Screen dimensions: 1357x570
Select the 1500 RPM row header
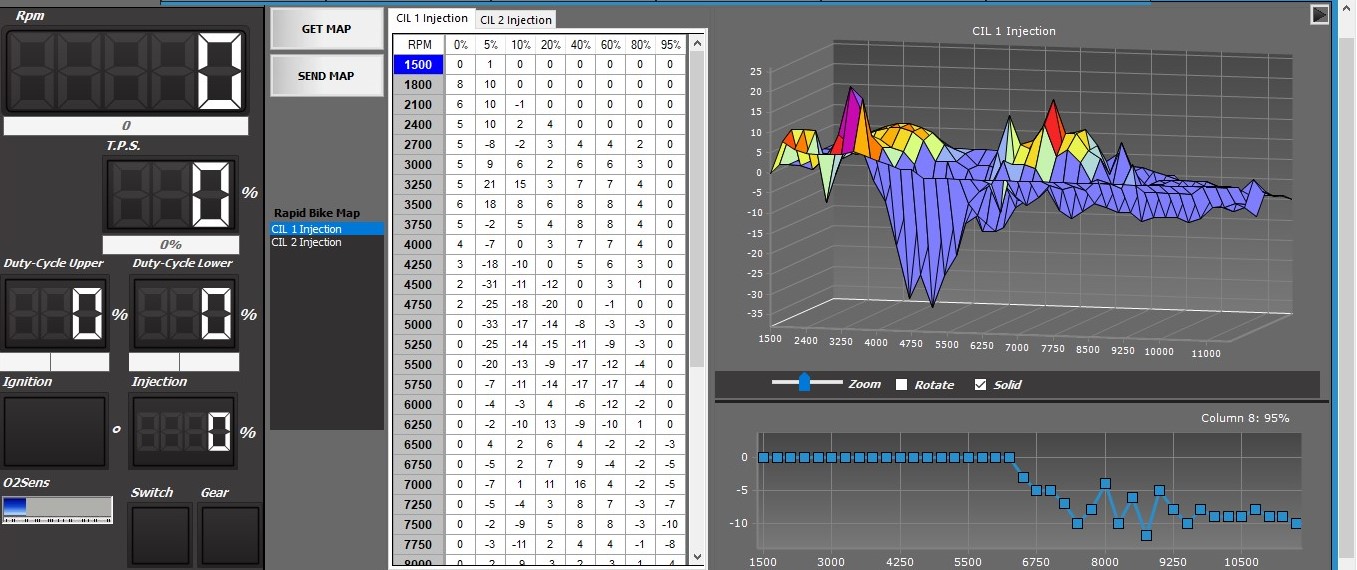click(x=419, y=64)
